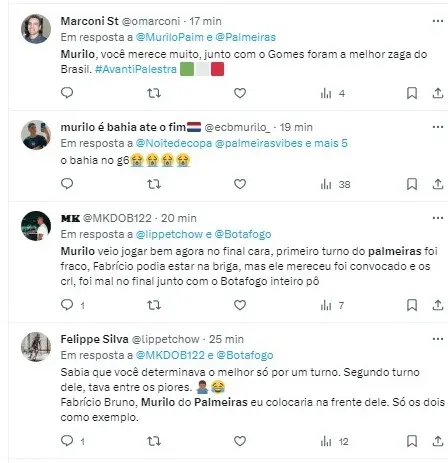The width and height of the screenshot is (448, 463).
Task: Bookmark the tweet by MK
Action: [x=412, y=305]
